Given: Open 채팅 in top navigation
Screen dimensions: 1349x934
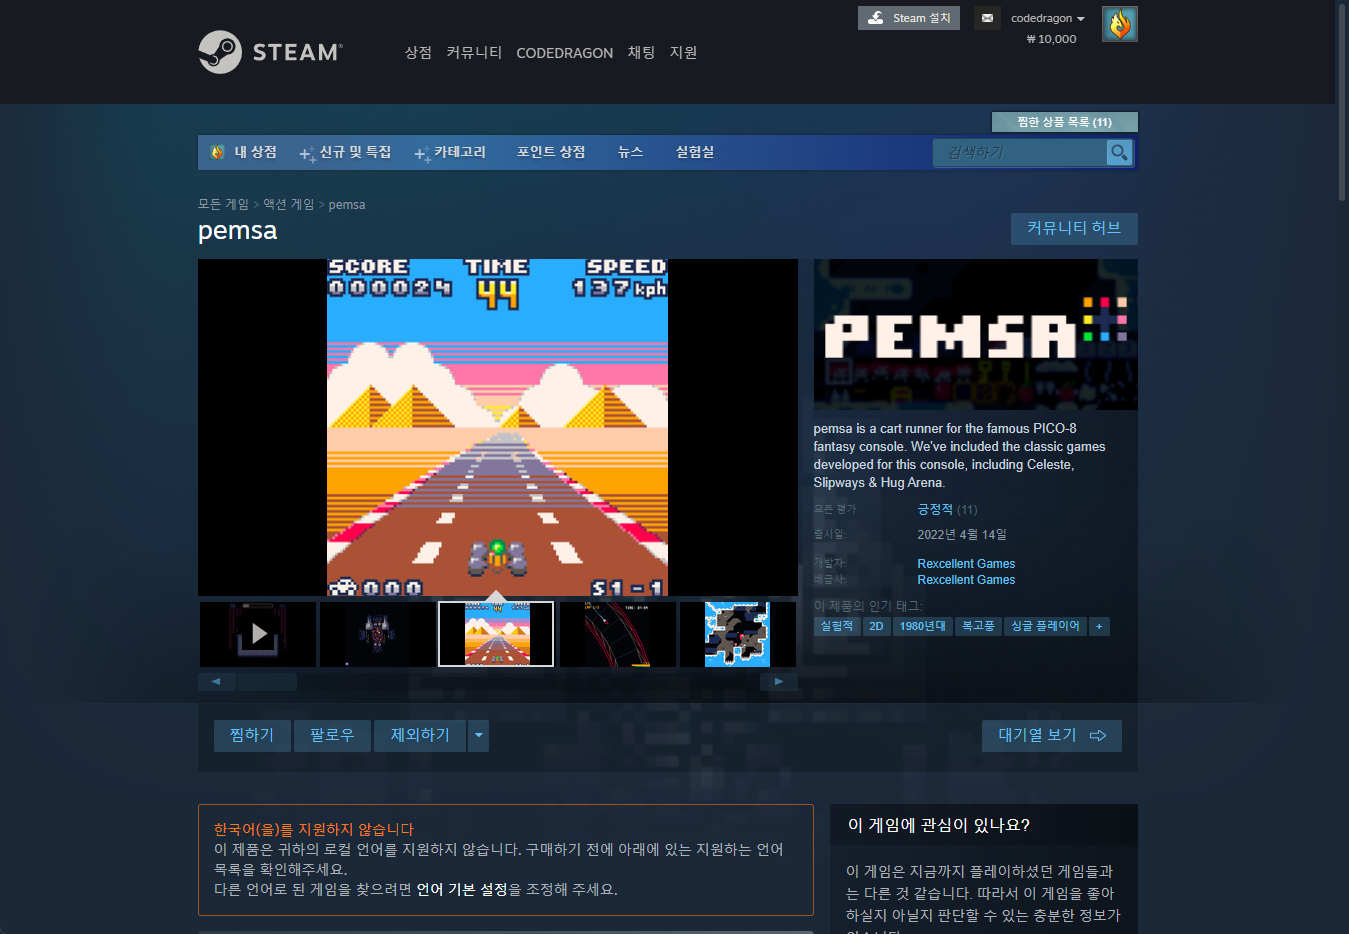Looking at the screenshot, I should (641, 53).
